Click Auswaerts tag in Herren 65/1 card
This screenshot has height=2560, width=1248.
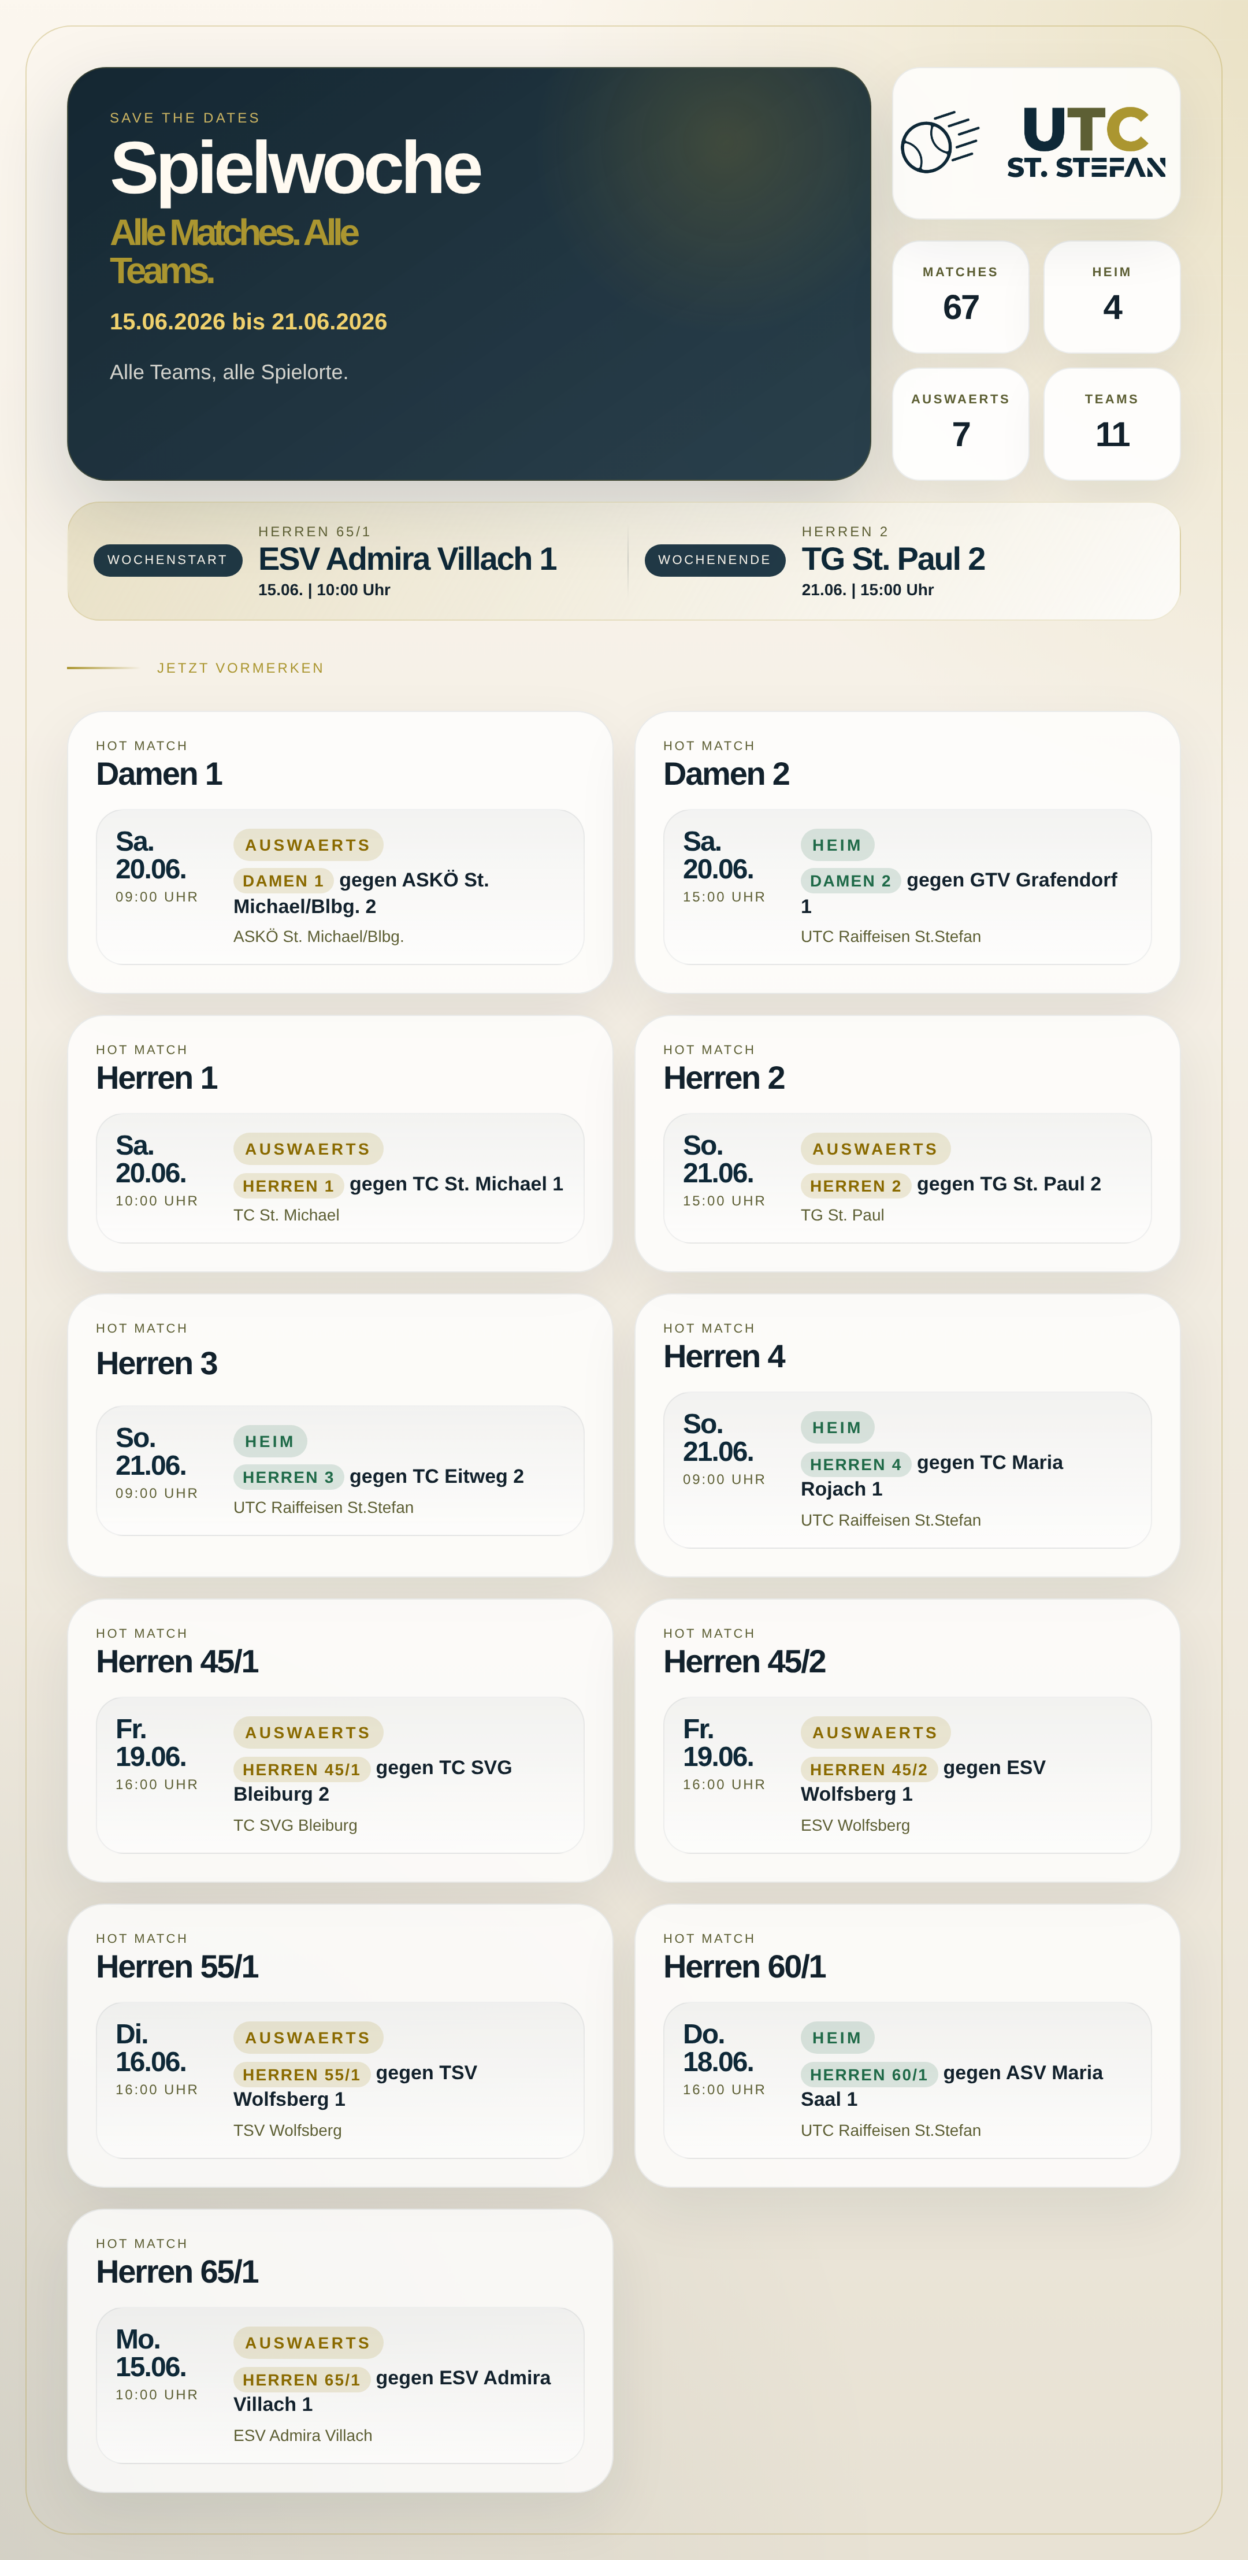tap(308, 2343)
